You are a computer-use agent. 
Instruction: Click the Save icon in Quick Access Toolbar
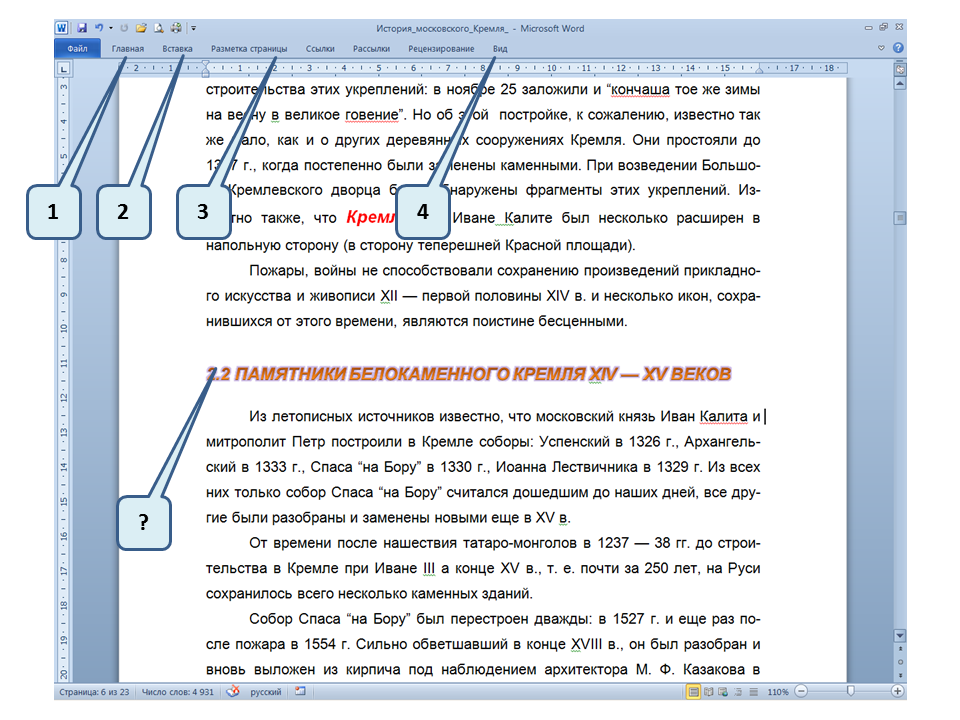[x=82, y=29]
